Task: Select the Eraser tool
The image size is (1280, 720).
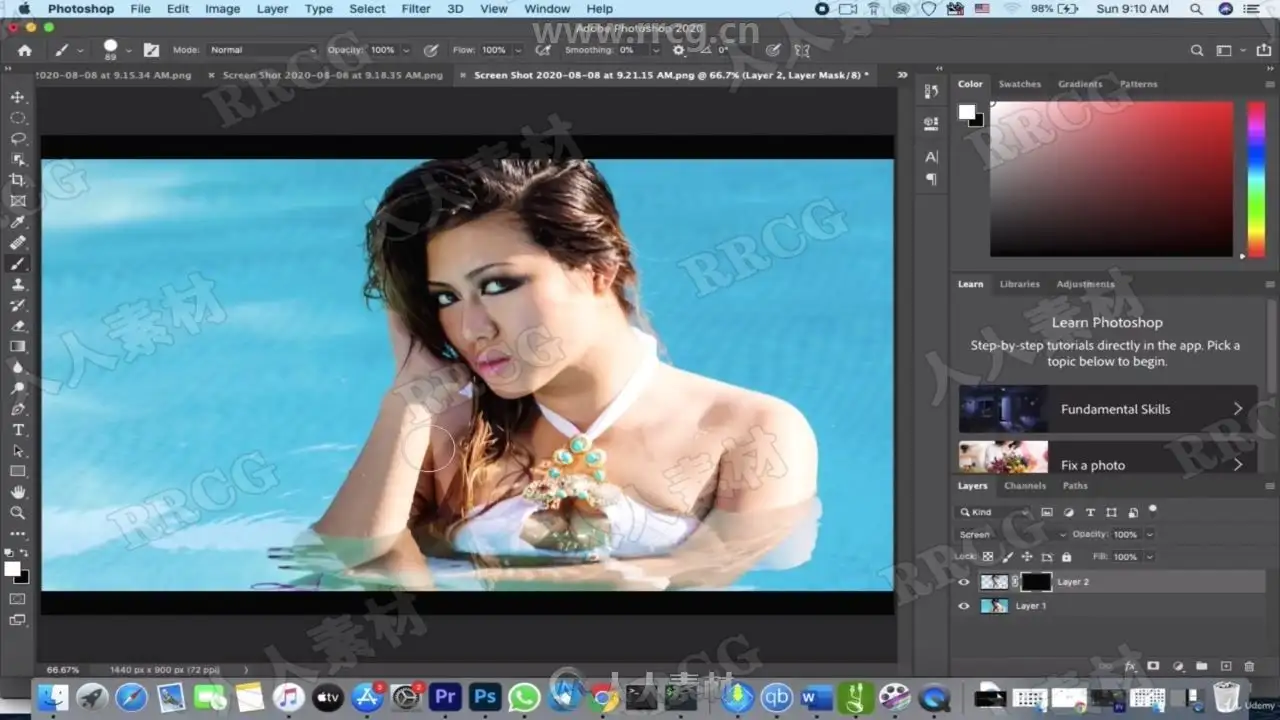Action: click(x=18, y=326)
